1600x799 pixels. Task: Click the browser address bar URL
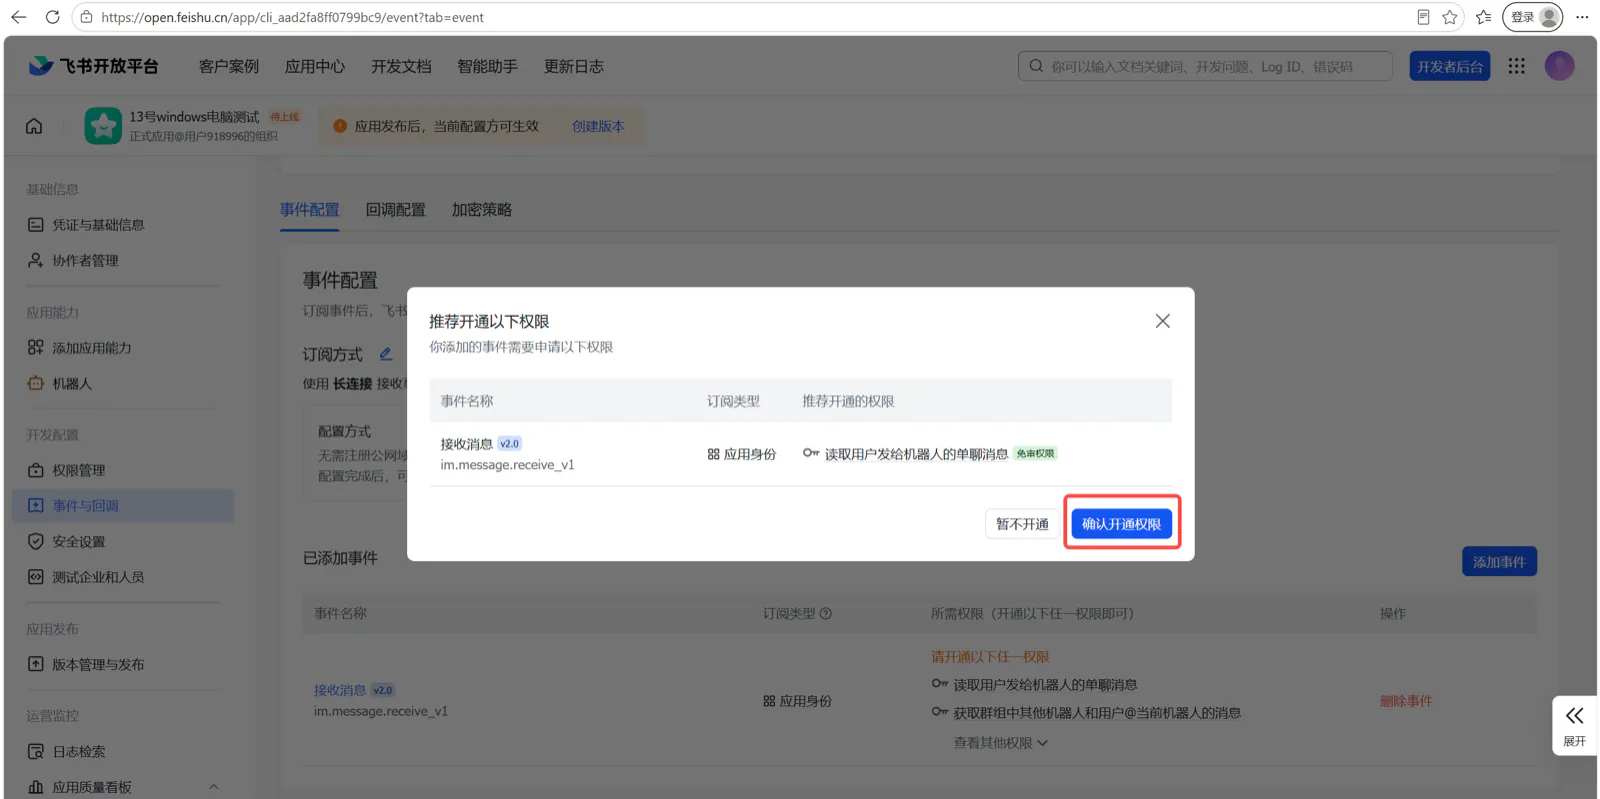tap(292, 17)
